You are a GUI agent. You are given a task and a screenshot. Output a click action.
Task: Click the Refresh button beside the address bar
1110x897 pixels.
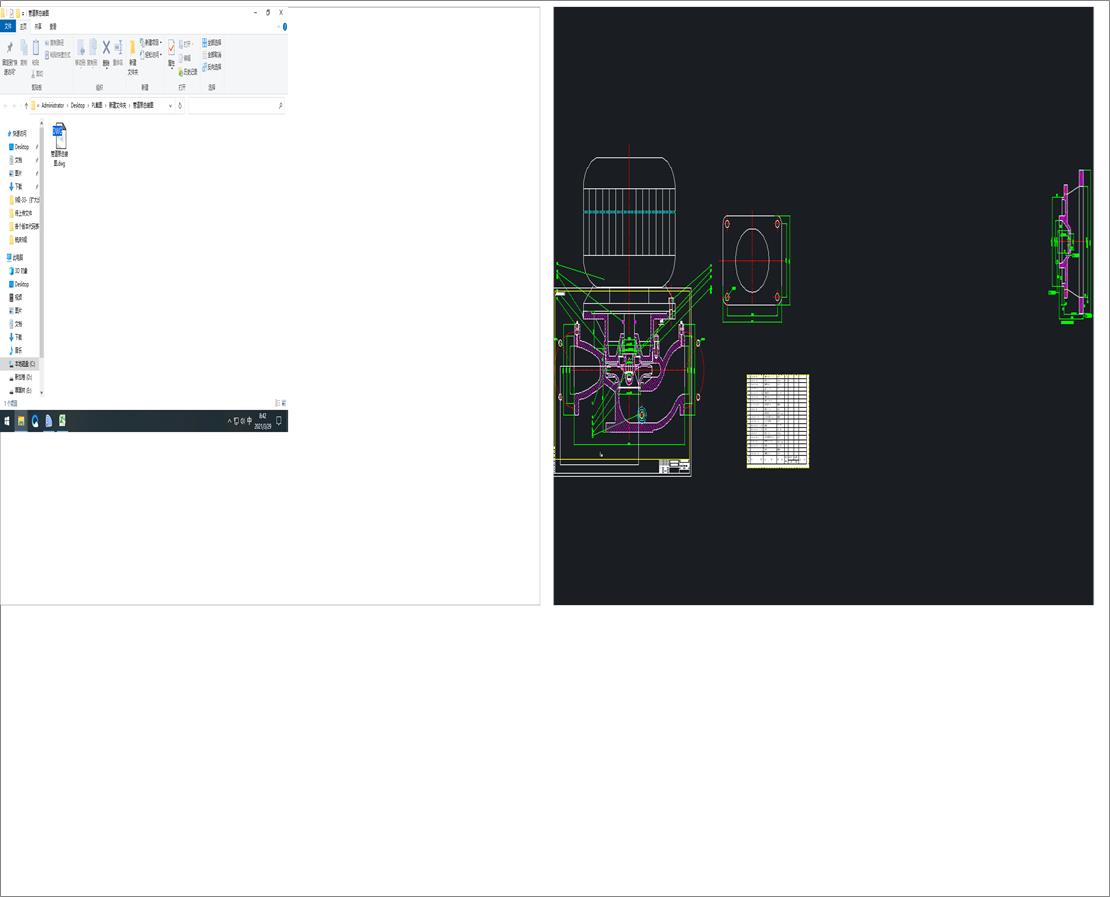pos(180,105)
